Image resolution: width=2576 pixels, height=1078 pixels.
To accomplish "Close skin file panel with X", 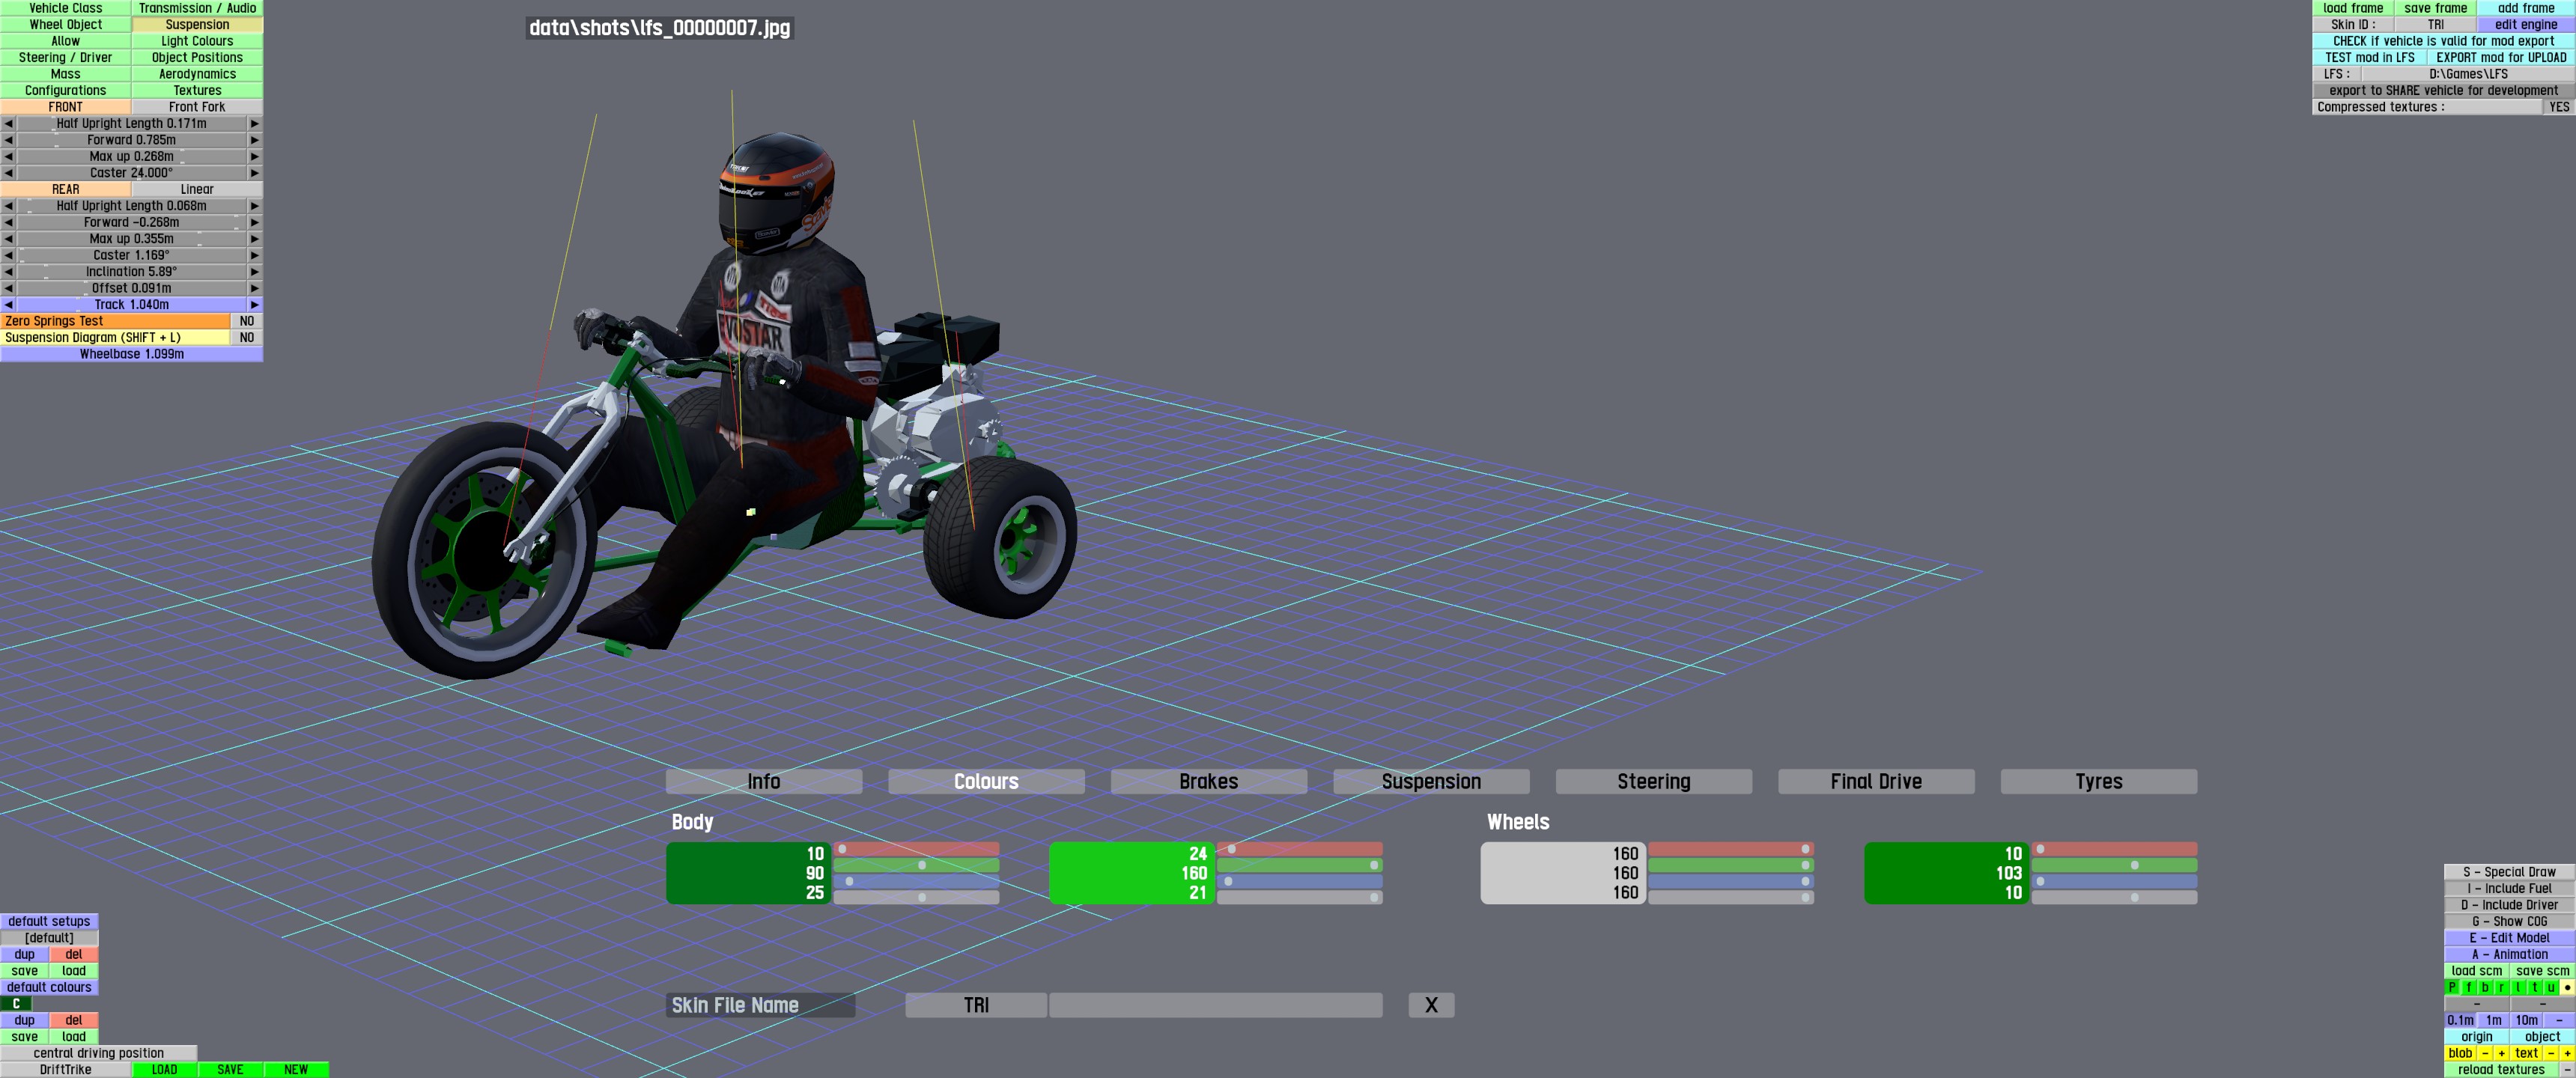I will tap(1430, 1005).
